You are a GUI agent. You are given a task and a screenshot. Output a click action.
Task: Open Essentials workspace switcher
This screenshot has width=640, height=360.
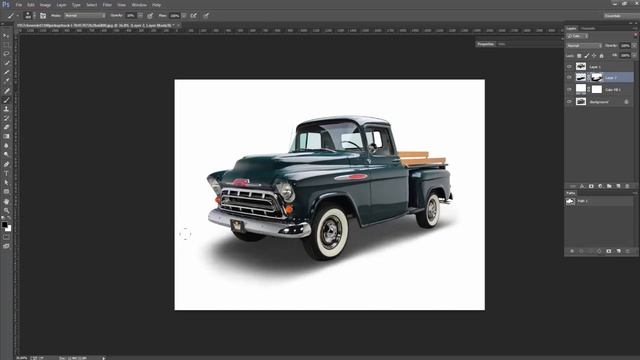click(x=621, y=16)
